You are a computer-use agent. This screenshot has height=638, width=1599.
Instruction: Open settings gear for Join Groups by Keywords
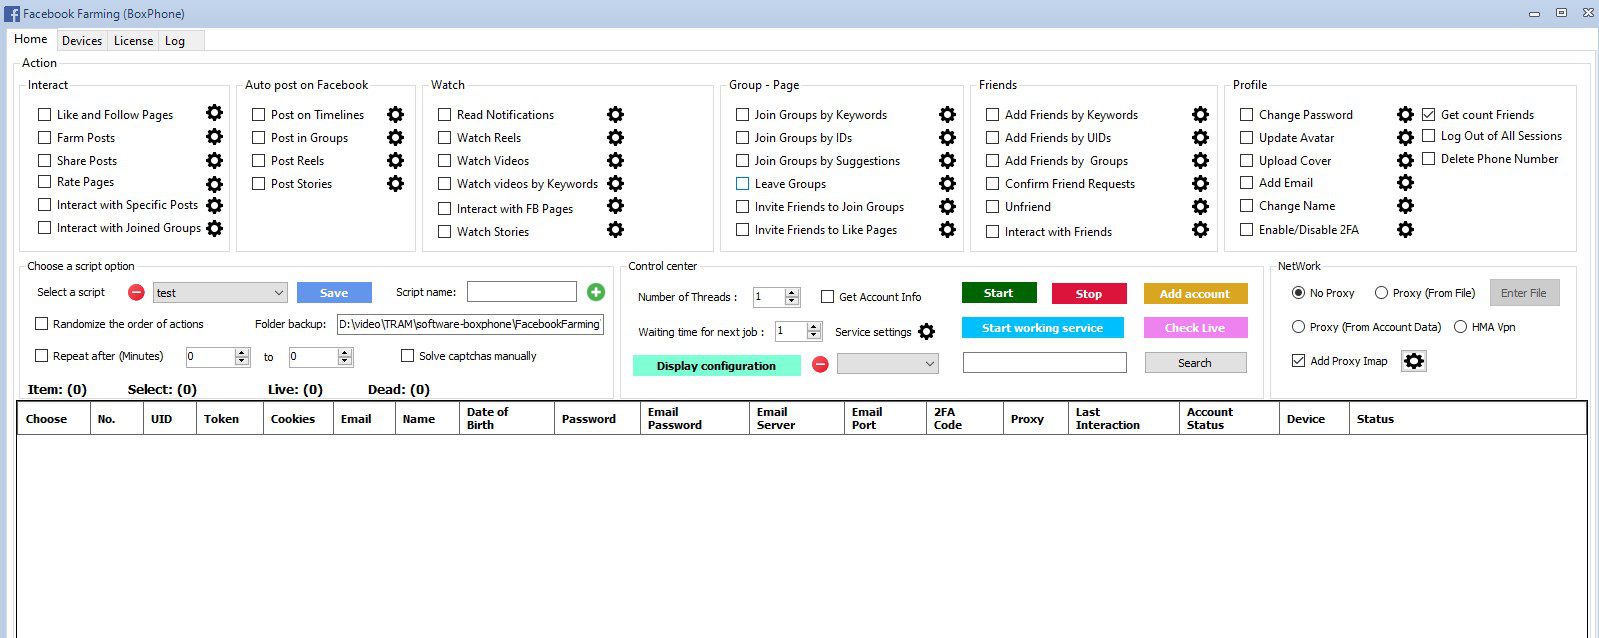click(947, 115)
